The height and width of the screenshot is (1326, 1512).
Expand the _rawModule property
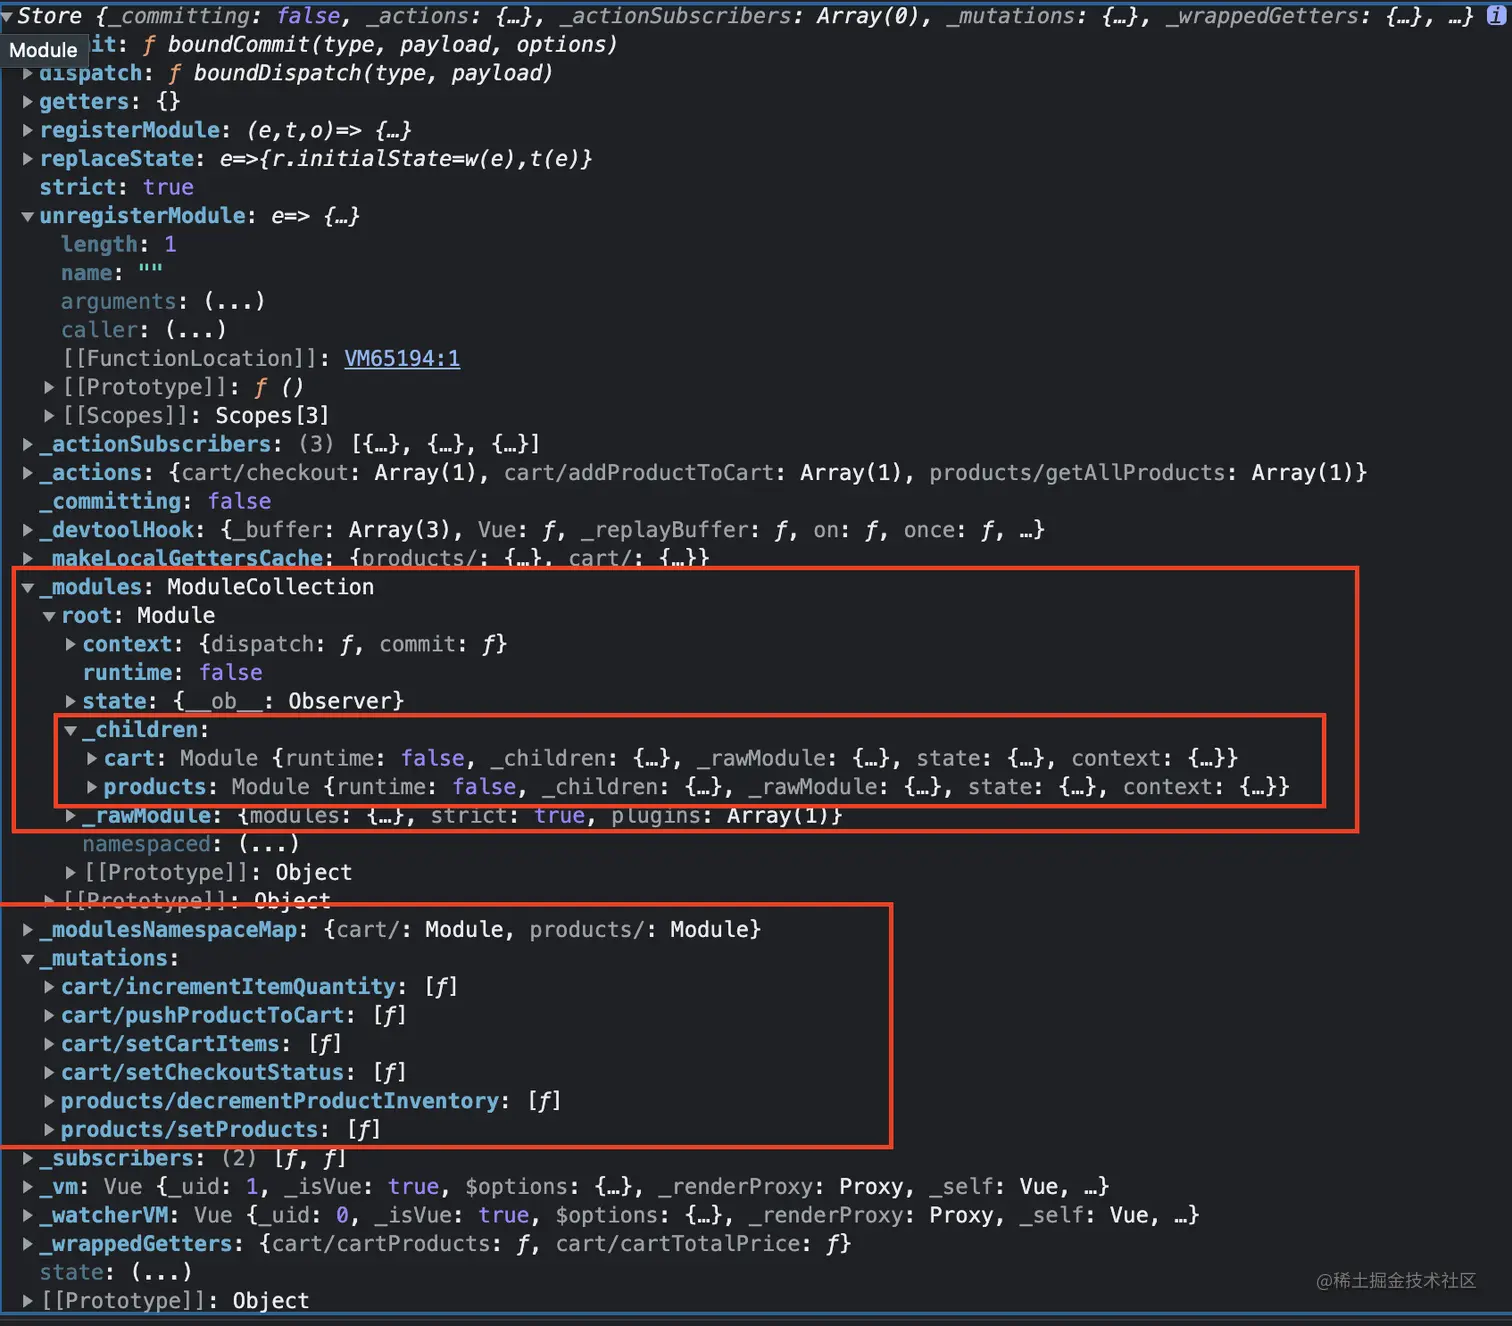(71, 816)
